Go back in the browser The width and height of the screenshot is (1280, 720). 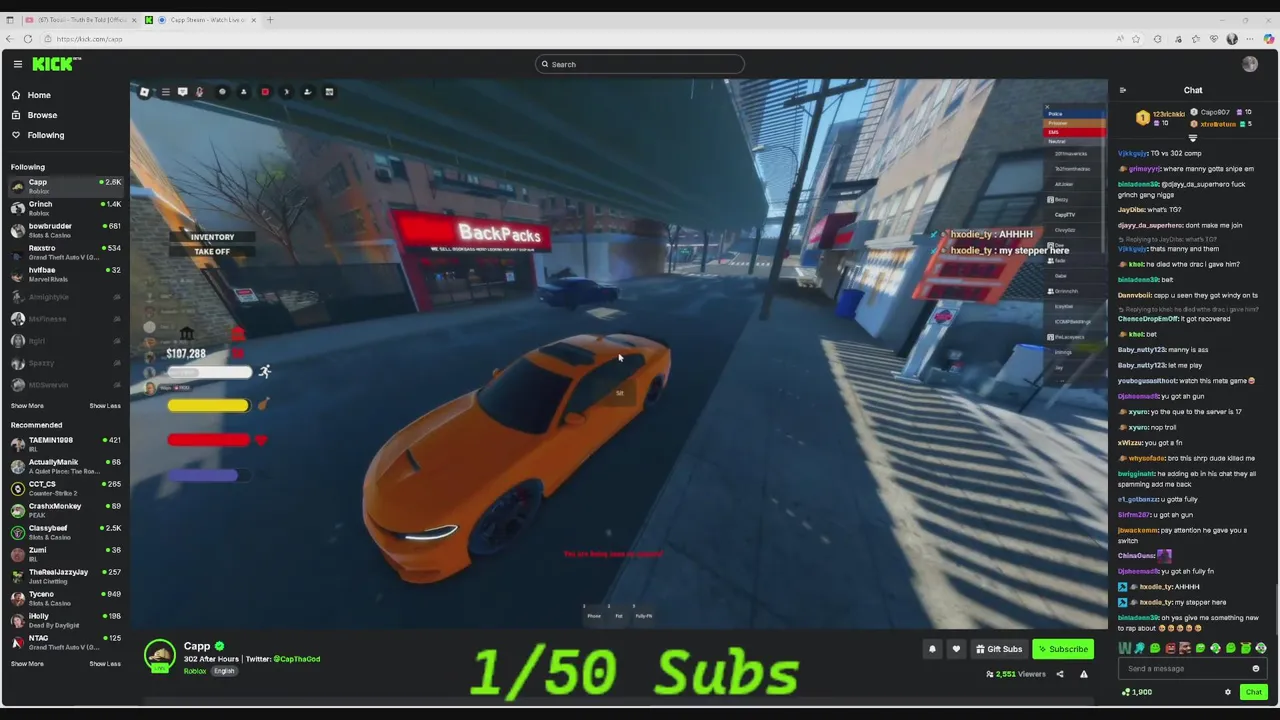tap(9, 39)
